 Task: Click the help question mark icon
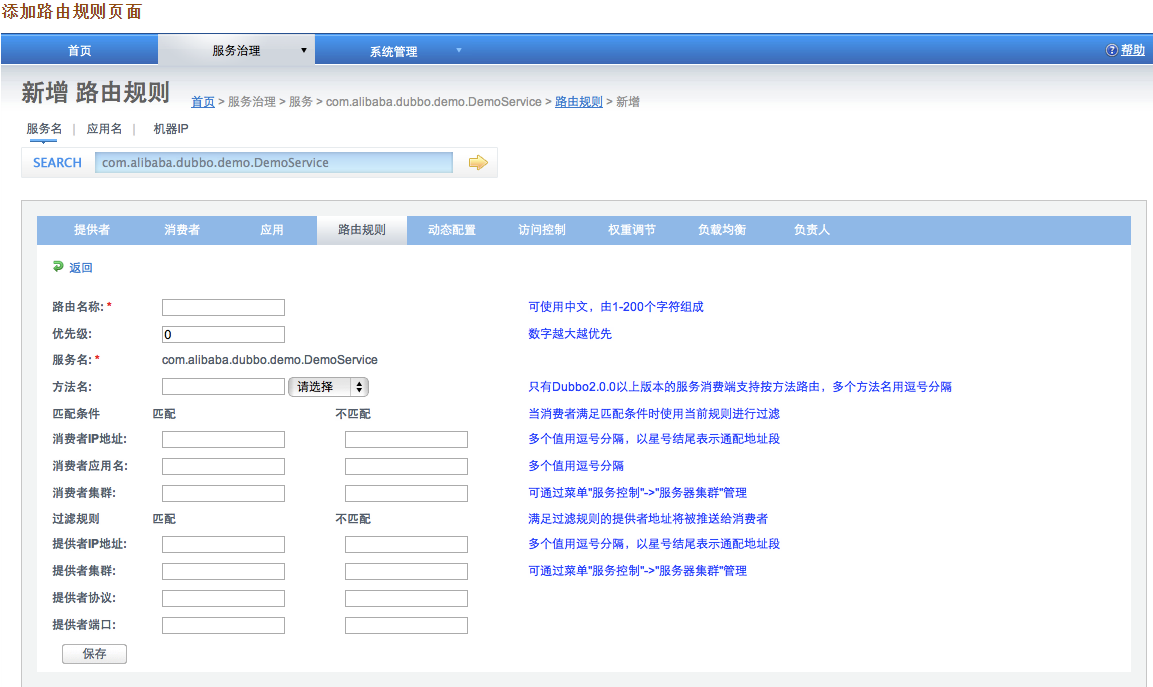tap(1111, 50)
